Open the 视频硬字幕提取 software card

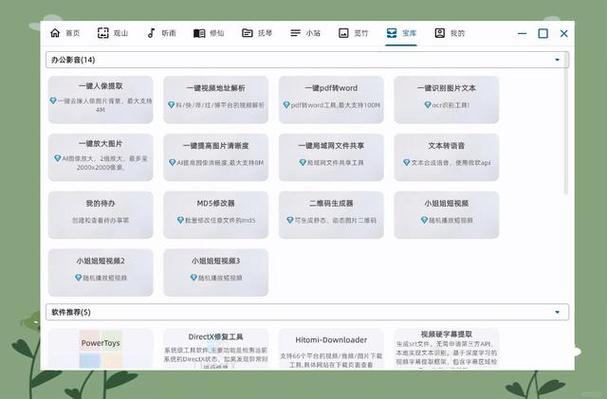tap(446, 349)
